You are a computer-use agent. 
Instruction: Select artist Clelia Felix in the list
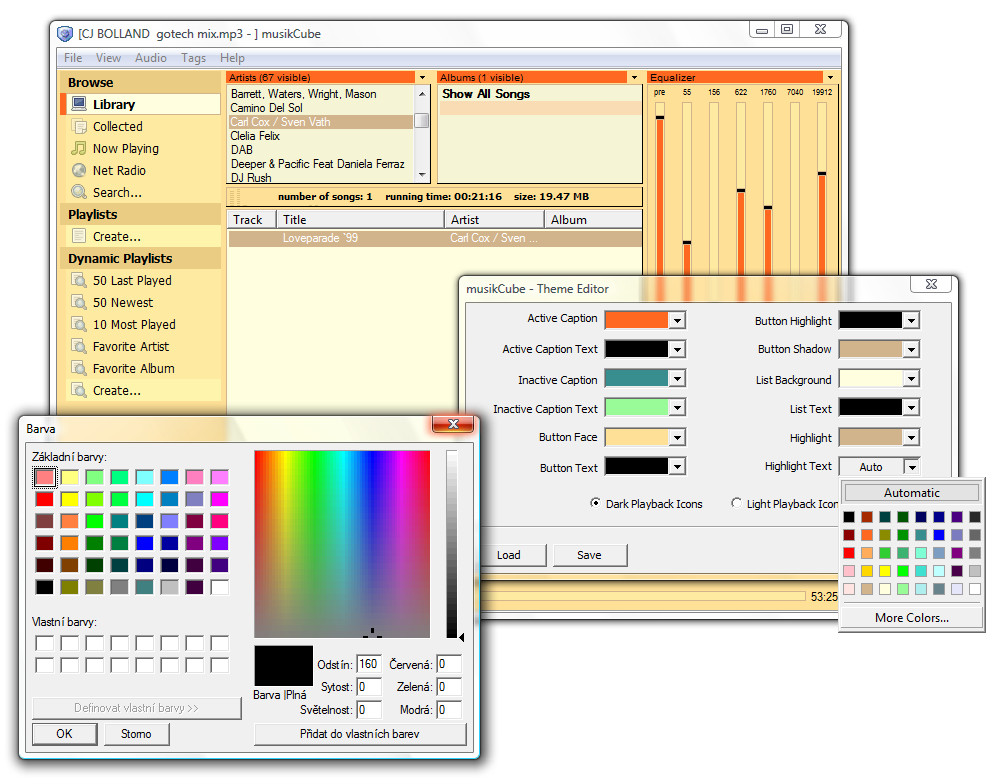pyautogui.click(x=320, y=136)
